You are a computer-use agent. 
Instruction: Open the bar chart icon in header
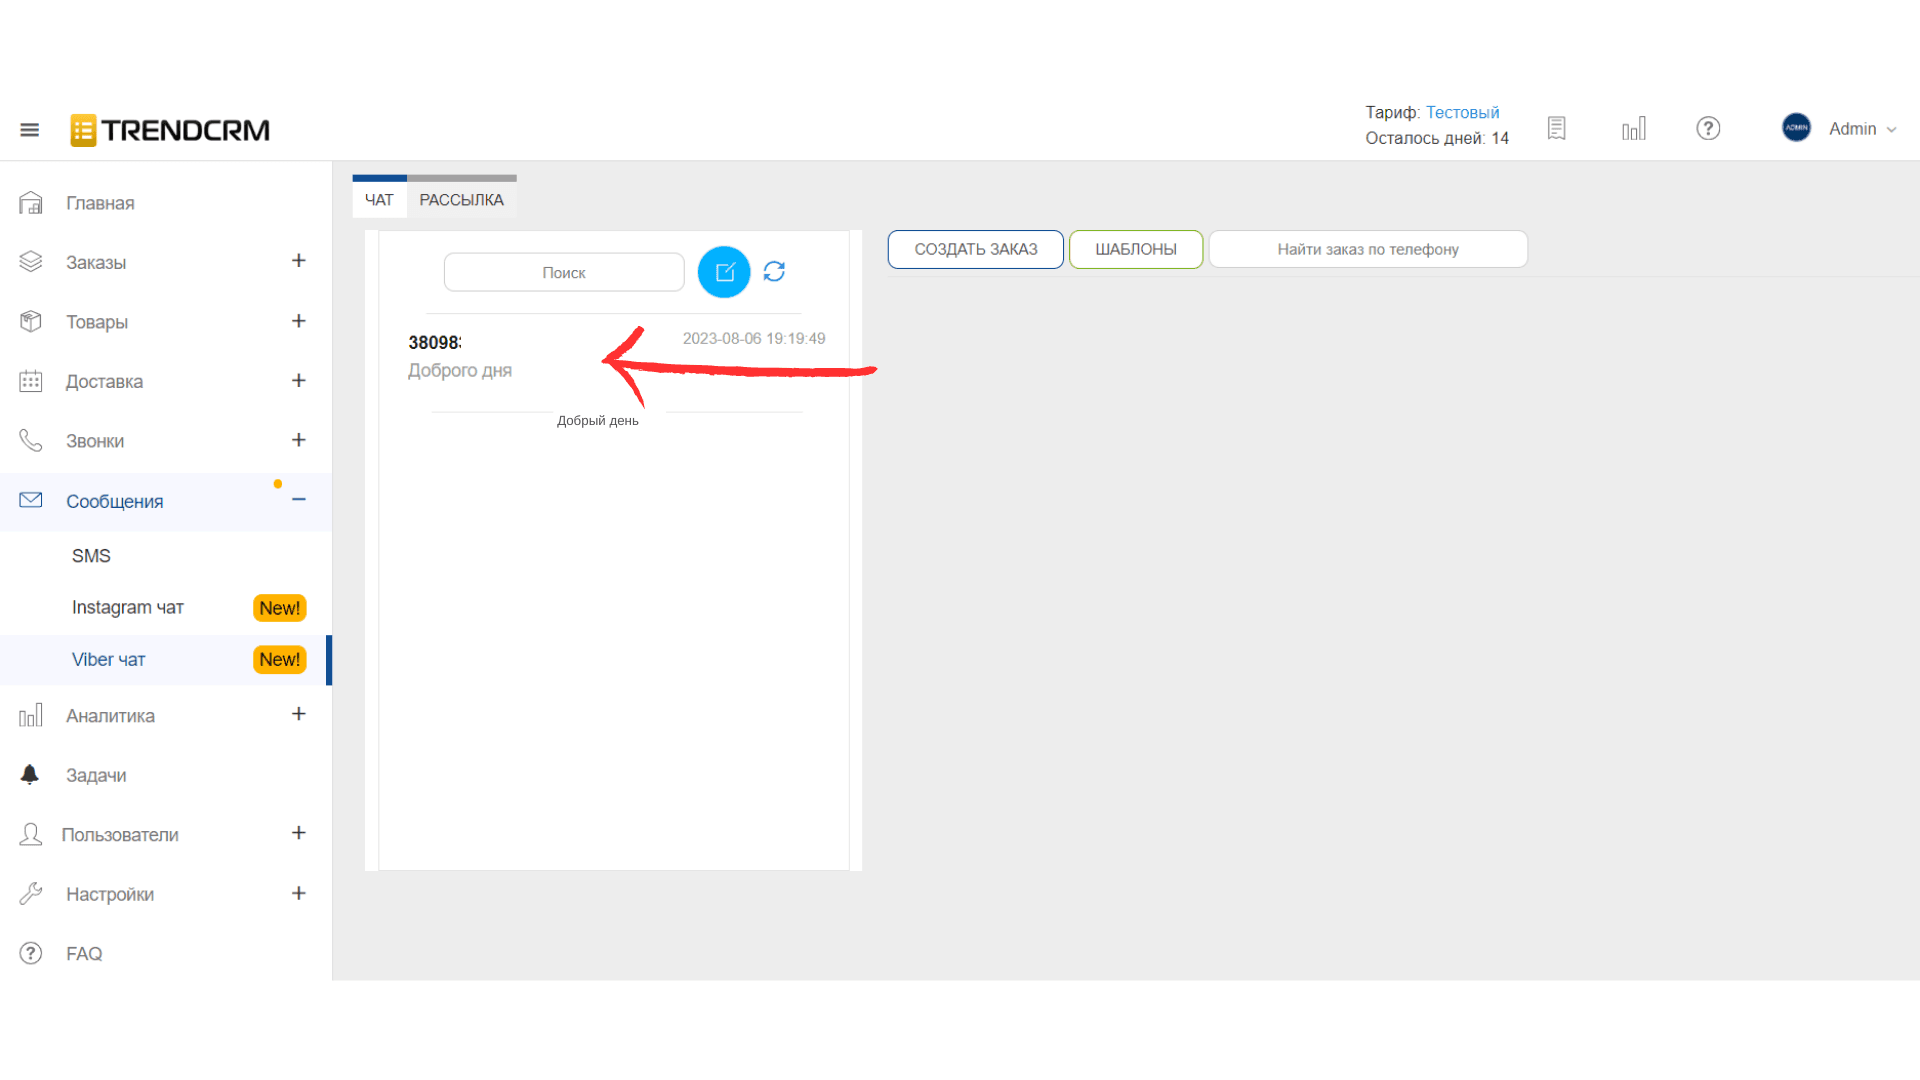[1634, 128]
